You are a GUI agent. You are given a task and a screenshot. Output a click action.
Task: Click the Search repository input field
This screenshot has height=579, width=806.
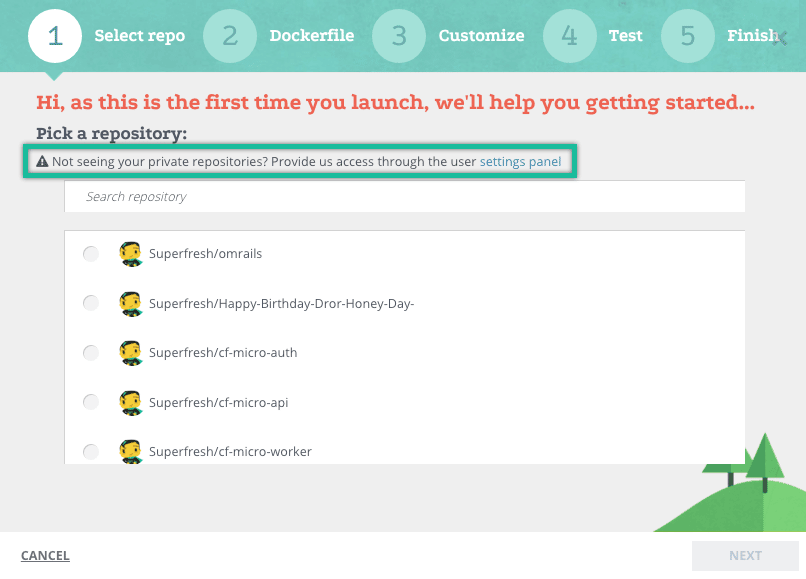click(x=404, y=197)
